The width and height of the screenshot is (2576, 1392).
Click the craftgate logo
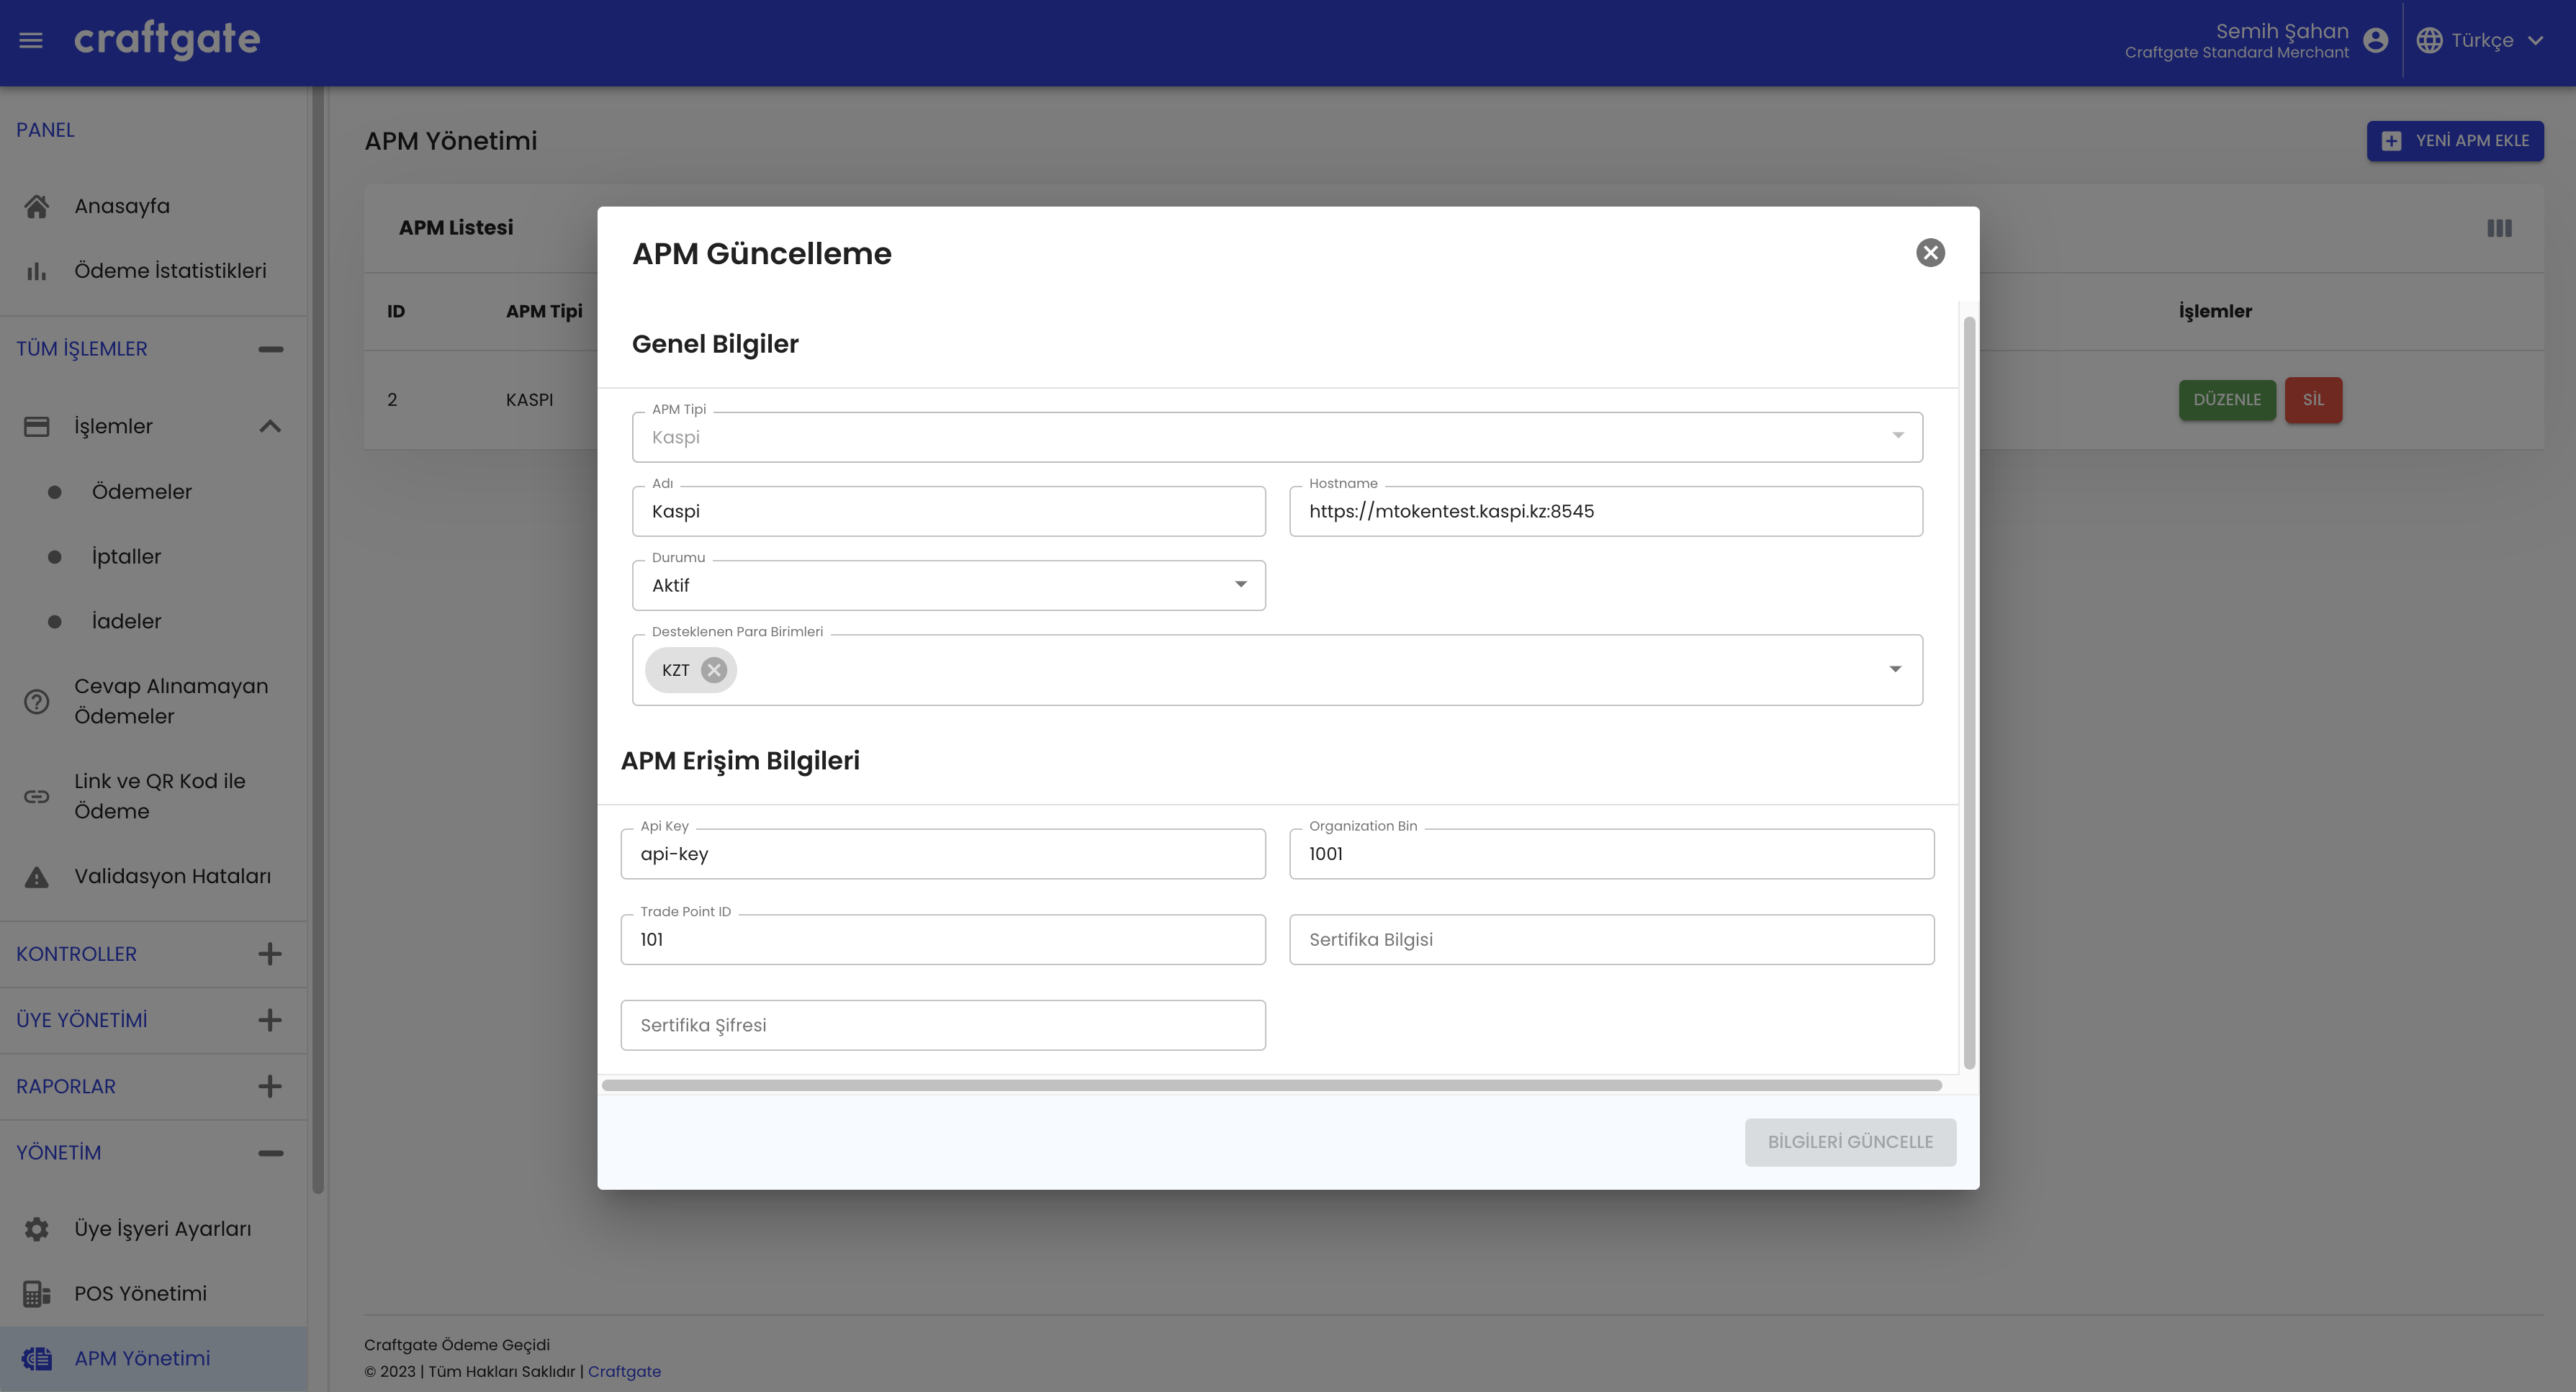(167, 39)
